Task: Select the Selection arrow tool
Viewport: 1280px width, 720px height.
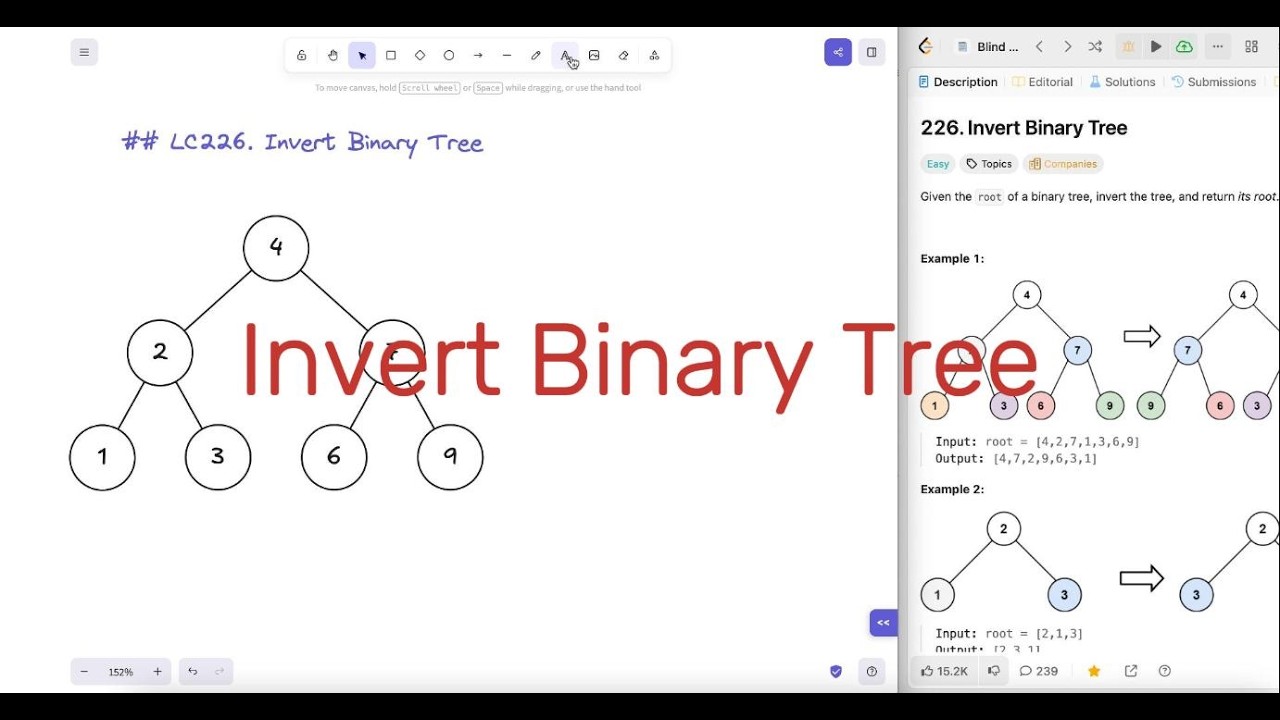Action: coord(362,55)
